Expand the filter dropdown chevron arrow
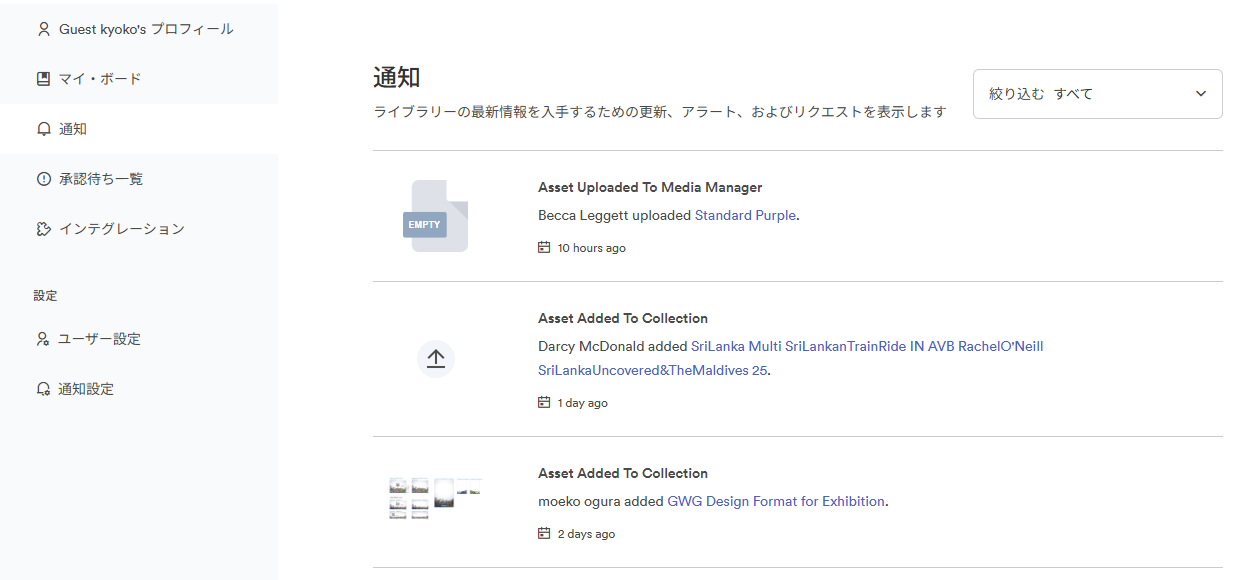 click(x=1201, y=94)
